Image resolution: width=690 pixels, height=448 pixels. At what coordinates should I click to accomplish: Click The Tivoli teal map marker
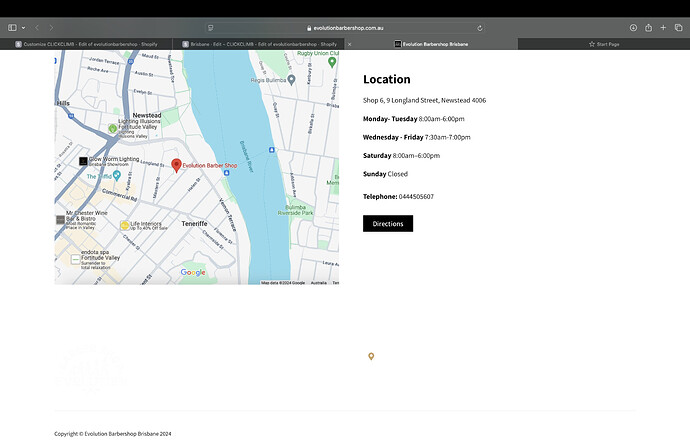point(117,176)
